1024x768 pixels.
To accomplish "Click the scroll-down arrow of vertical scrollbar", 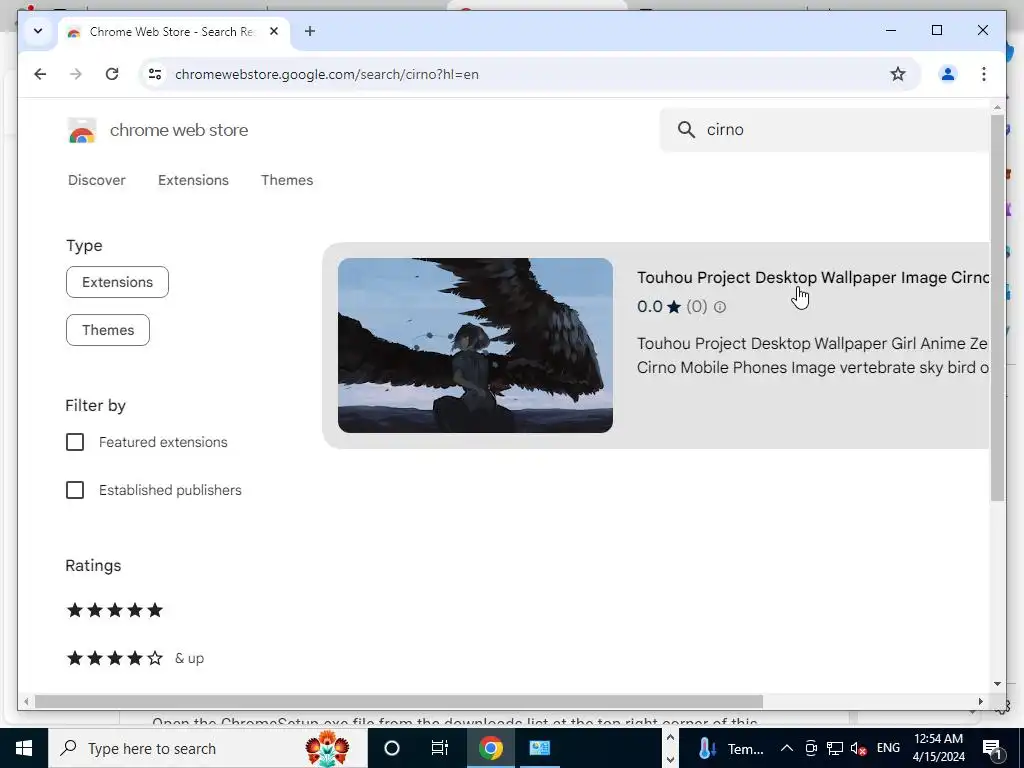I will tap(997, 684).
